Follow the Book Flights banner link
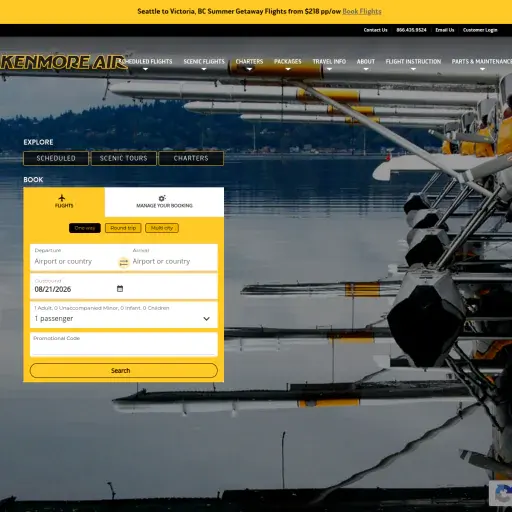 coord(362,11)
